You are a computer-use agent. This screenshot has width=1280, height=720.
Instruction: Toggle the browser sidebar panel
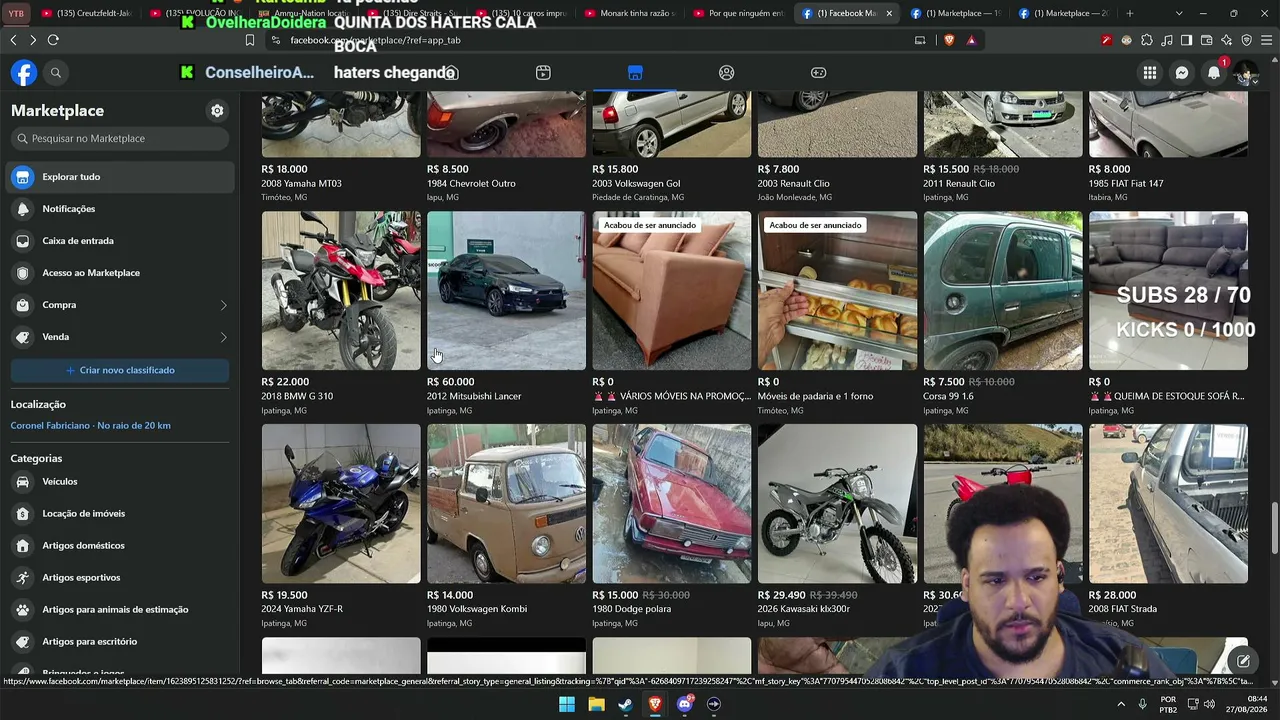(x=1186, y=40)
